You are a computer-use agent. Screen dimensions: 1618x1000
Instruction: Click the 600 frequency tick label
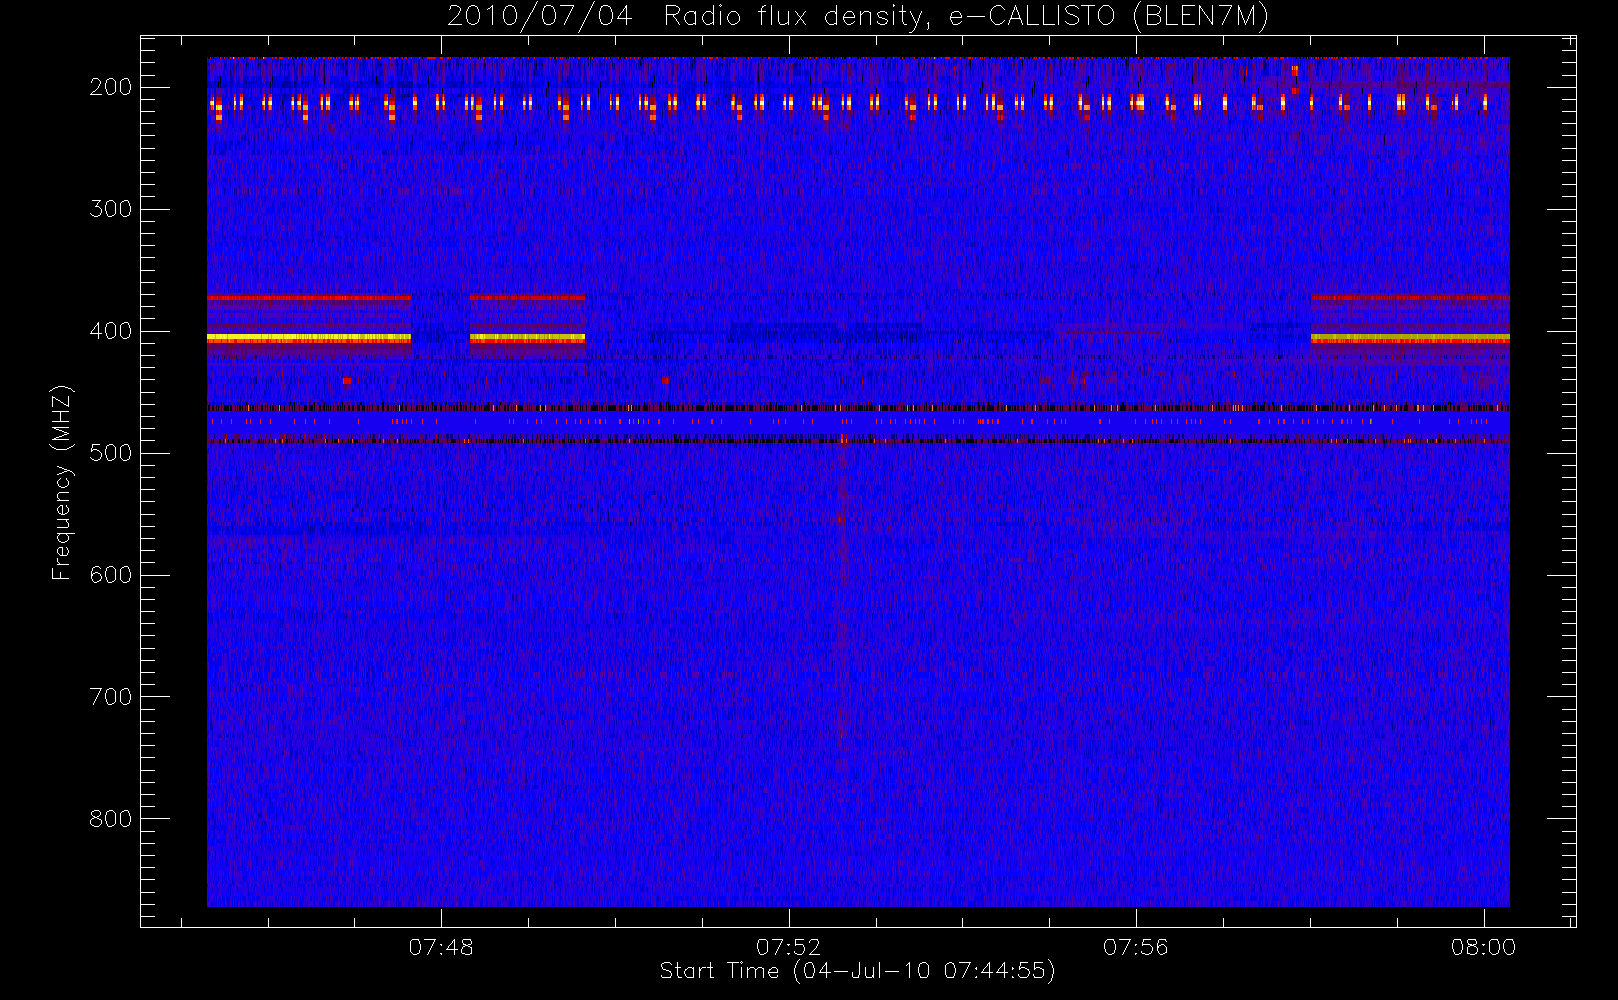click(x=111, y=575)
